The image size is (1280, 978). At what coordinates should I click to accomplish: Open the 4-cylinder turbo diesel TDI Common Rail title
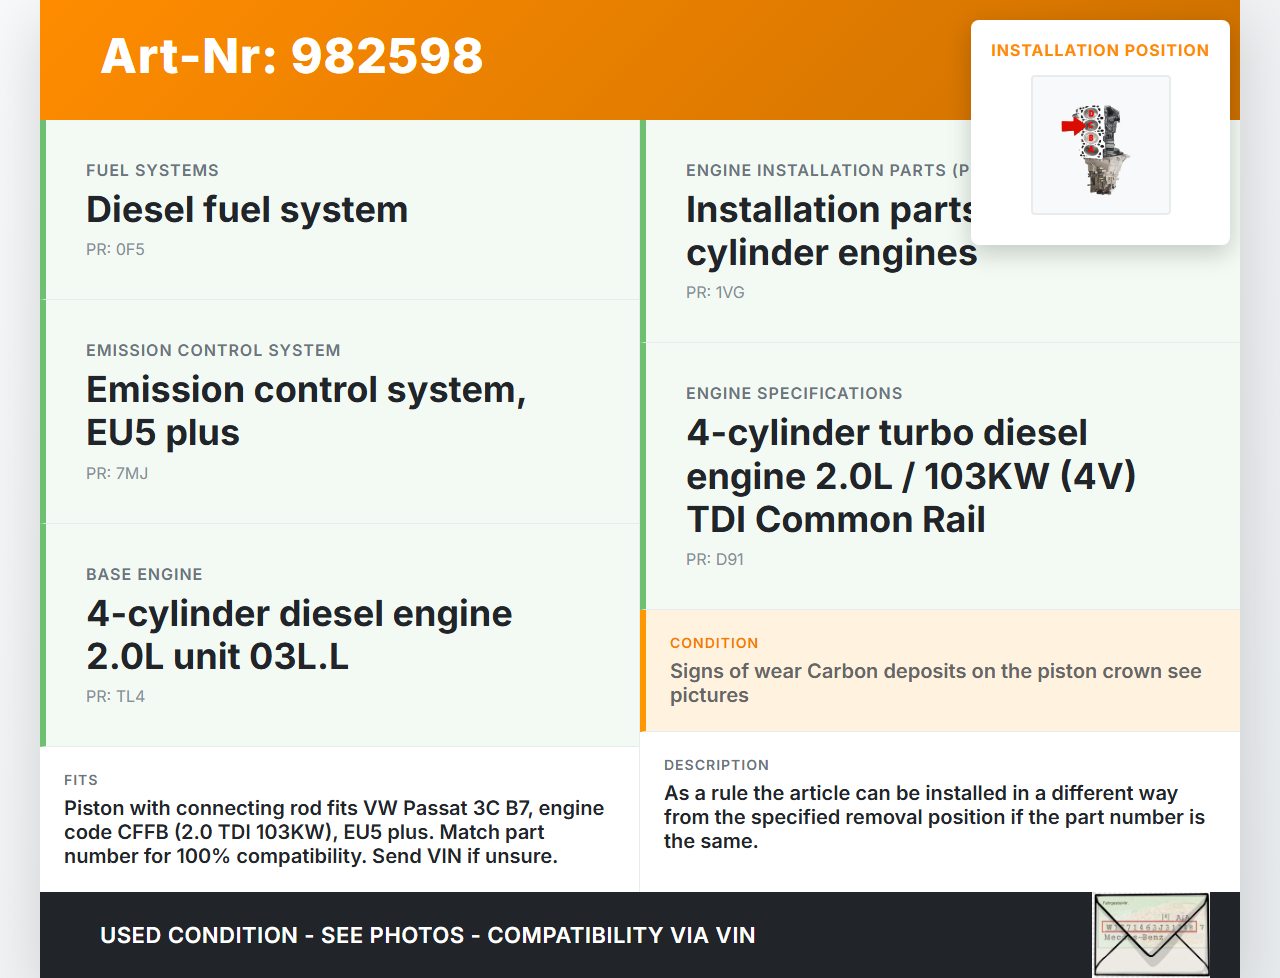[x=910, y=476]
